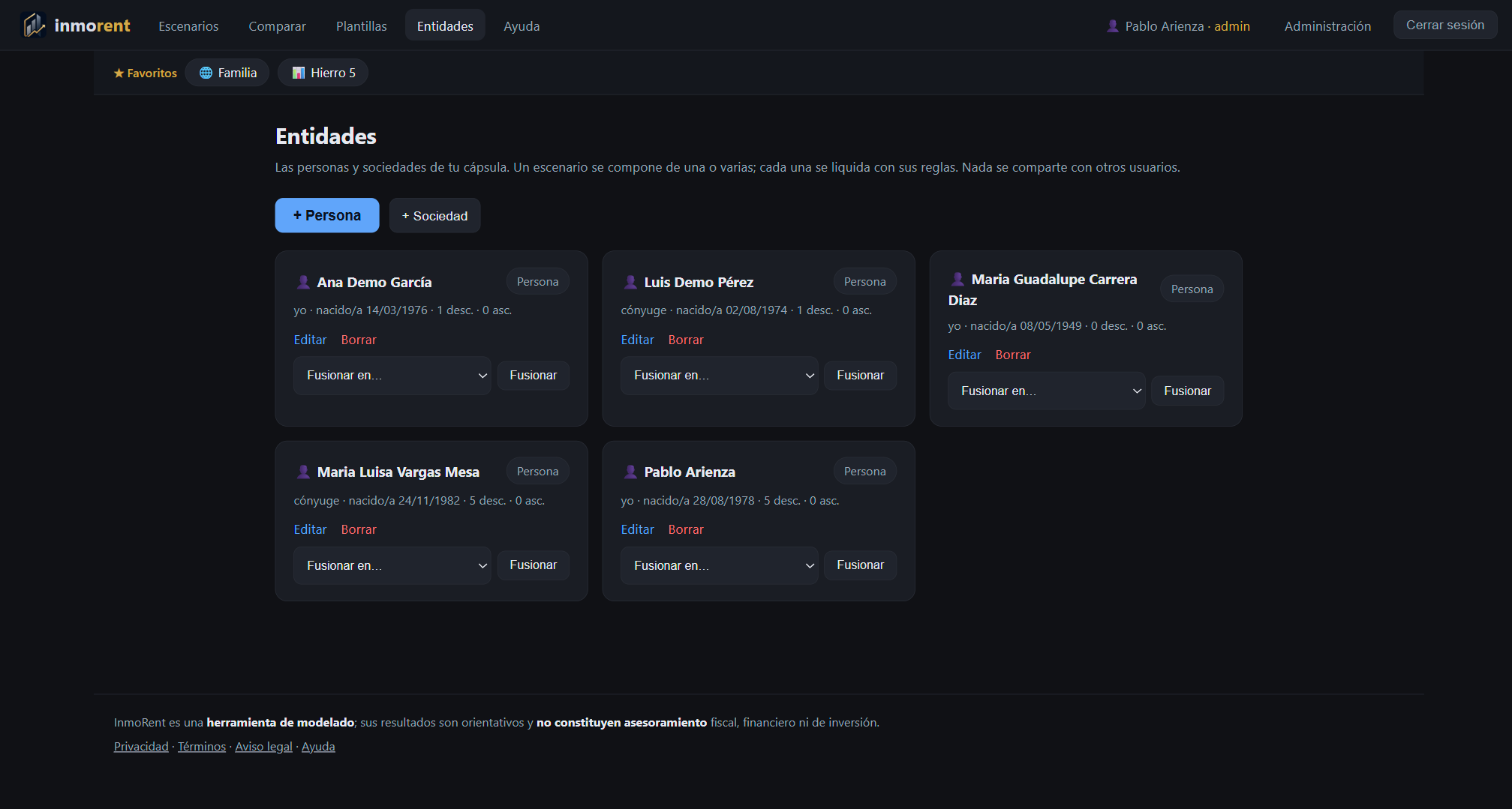Expand Fusionar en dropdown for Maria Luisa Vargas Mesa
1512x809 pixels.
(392, 565)
